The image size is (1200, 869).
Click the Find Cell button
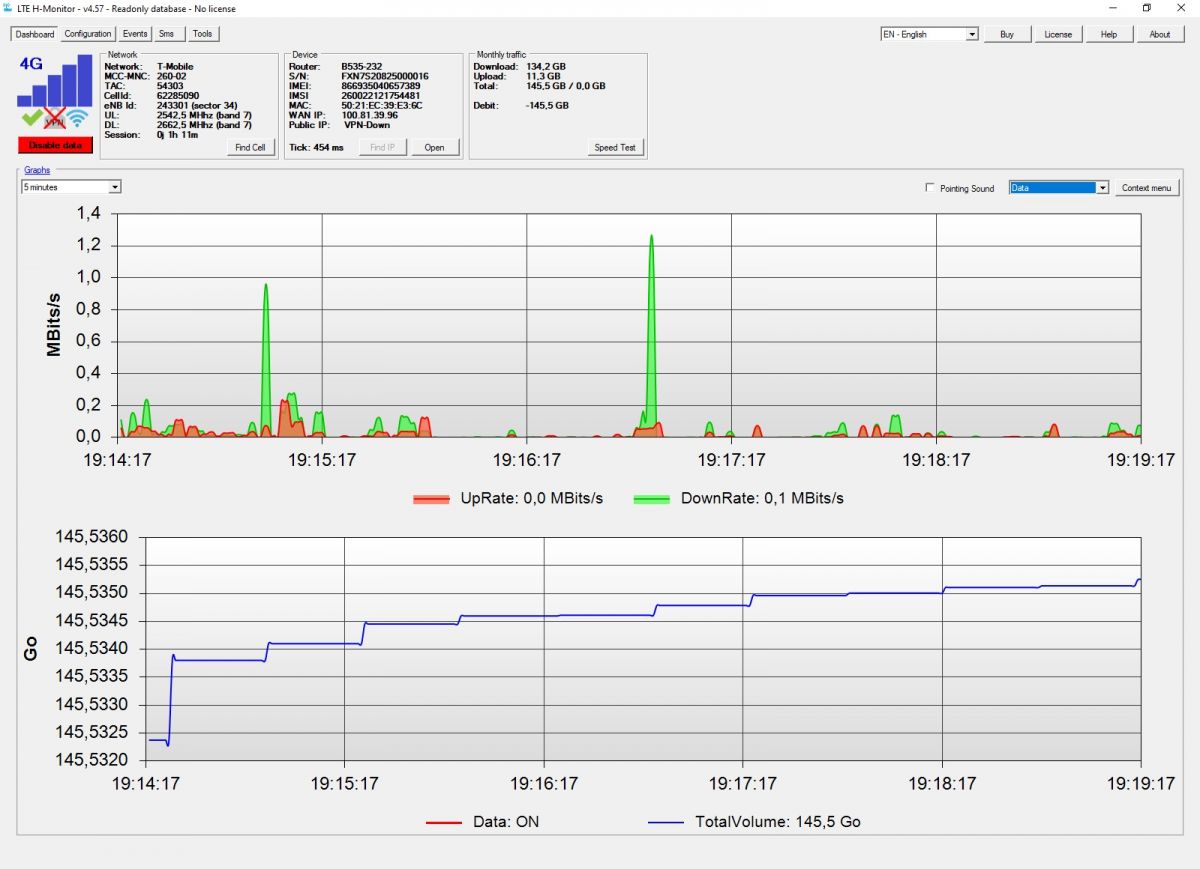pos(250,148)
